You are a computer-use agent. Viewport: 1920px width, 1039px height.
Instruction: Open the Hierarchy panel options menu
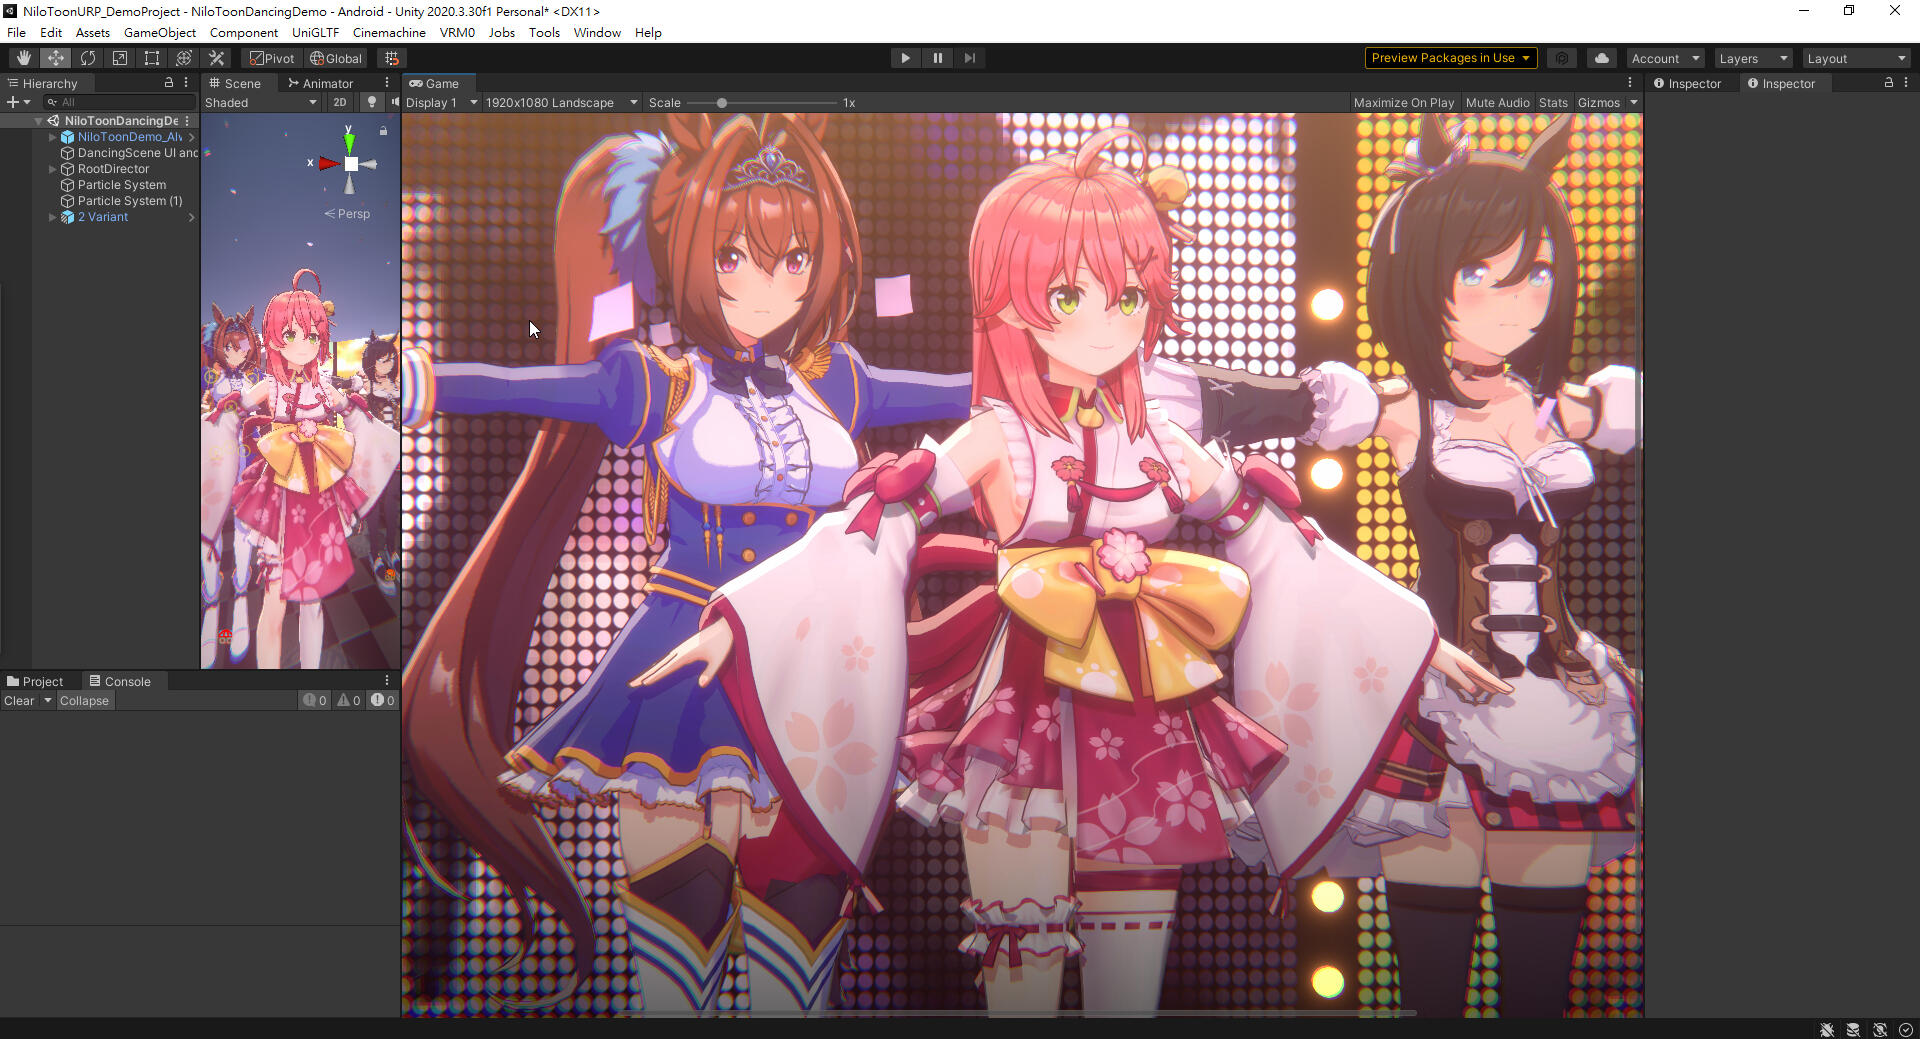(186, 83)
